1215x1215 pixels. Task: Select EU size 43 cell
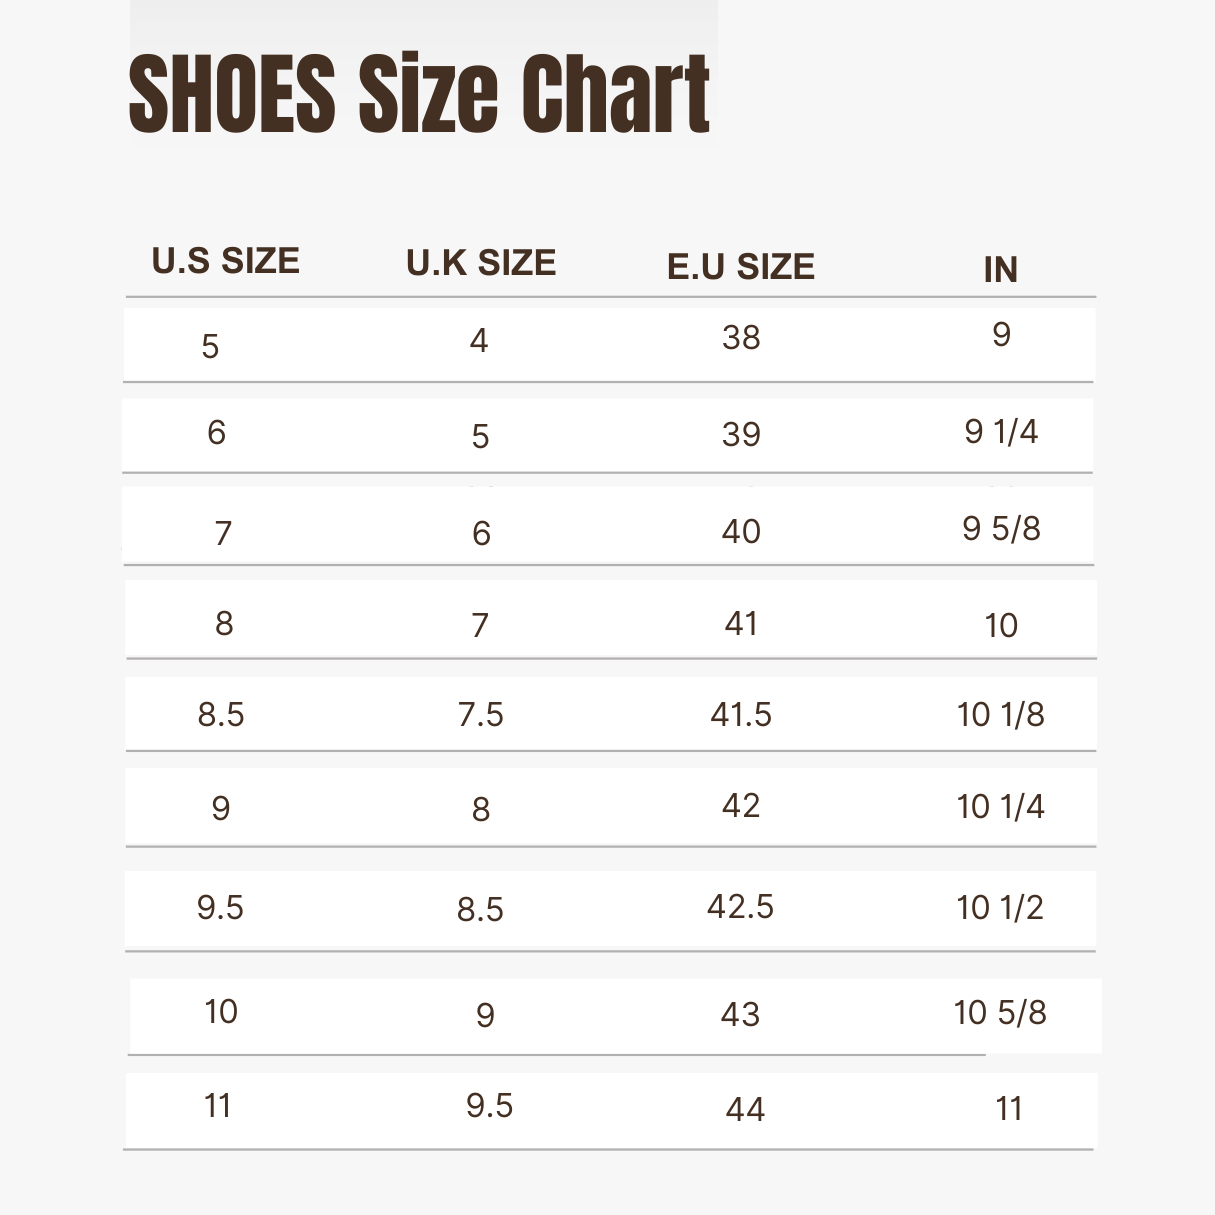click(741, 1015)
